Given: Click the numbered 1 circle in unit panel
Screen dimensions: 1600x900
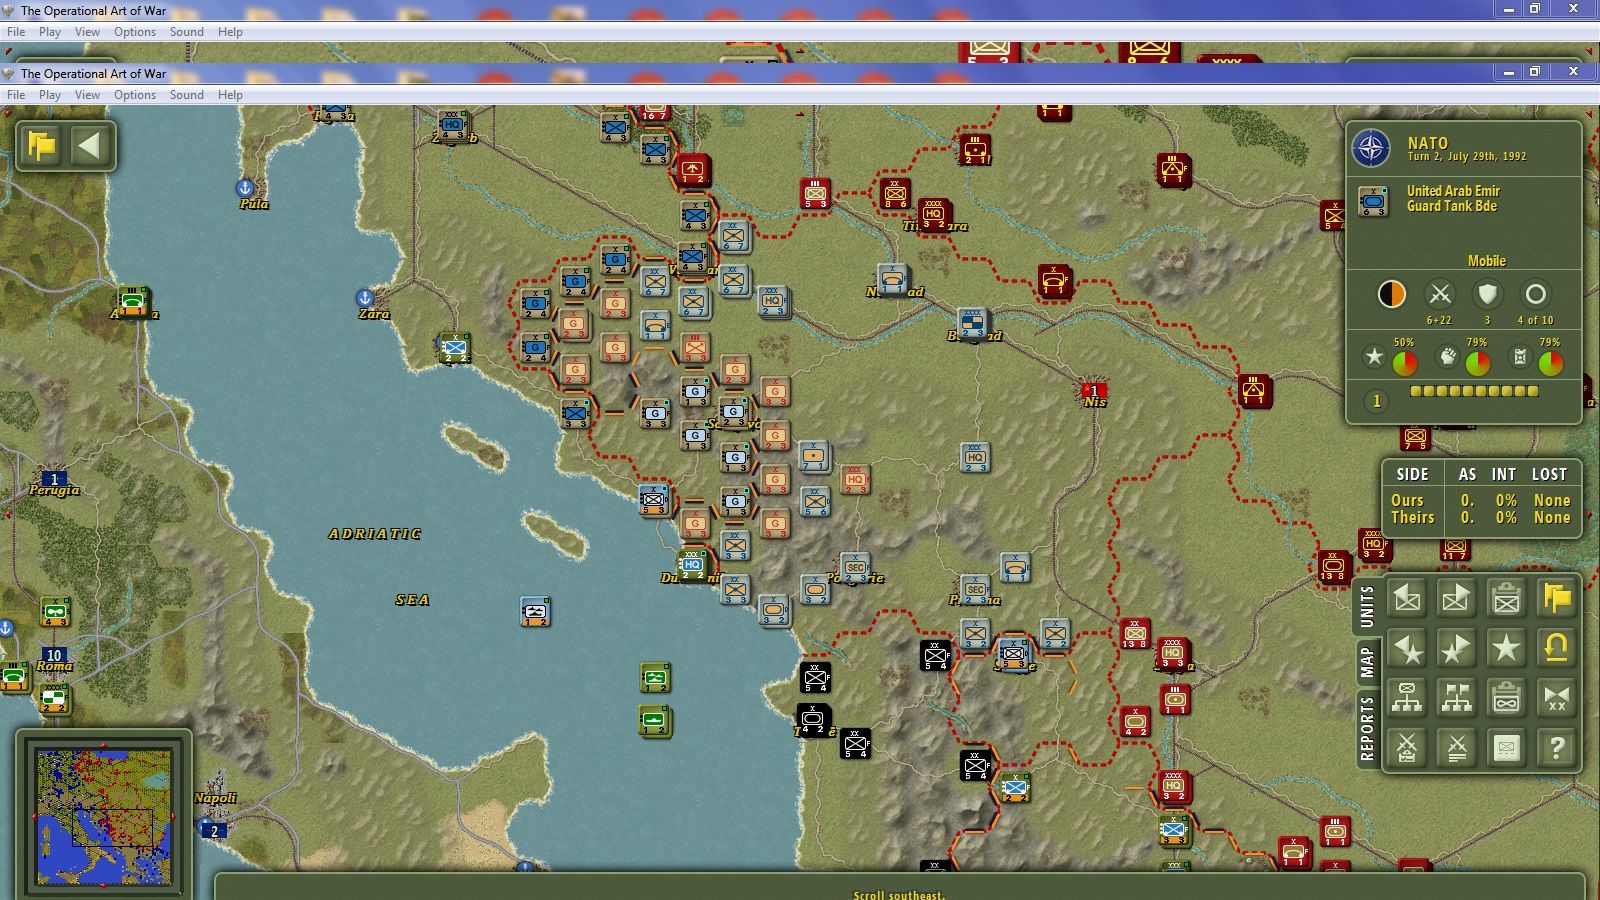Looking at the screenshot, I should (1376, 401).
